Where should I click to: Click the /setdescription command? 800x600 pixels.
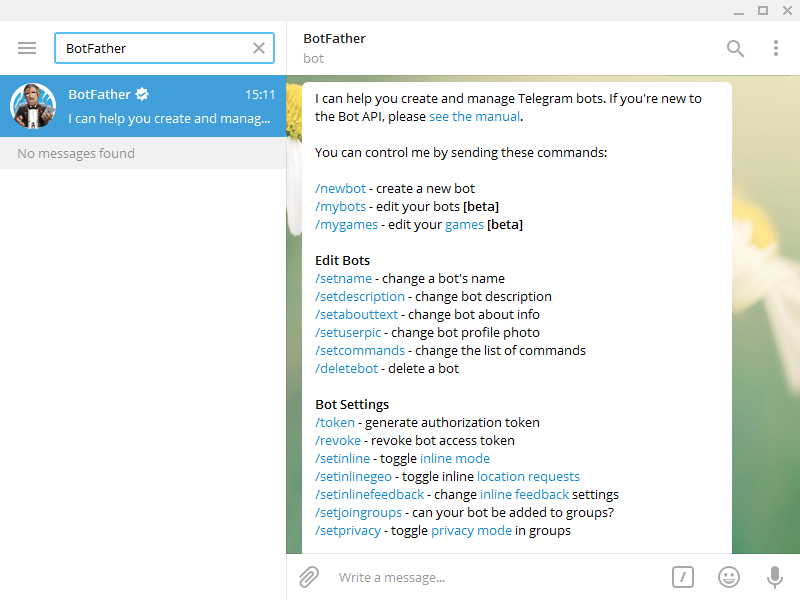pyautogui.click(x=360, y=296)
